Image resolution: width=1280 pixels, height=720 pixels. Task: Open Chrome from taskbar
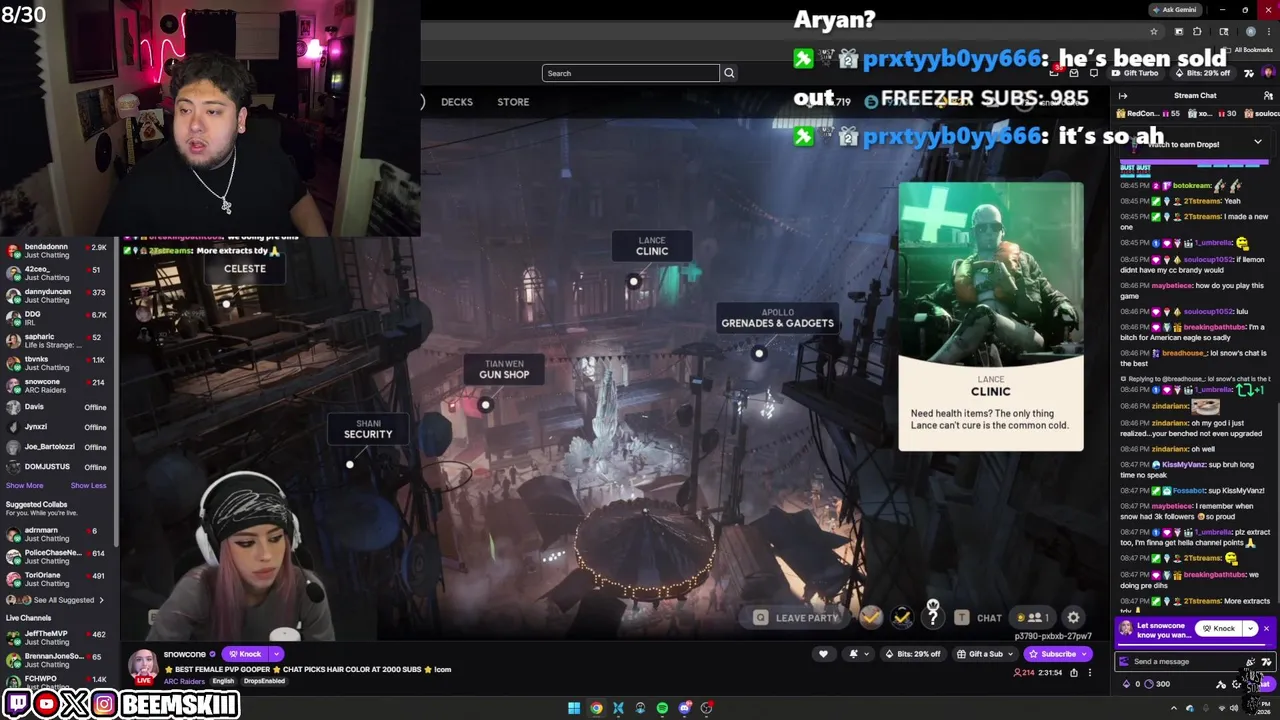point(596,708)
